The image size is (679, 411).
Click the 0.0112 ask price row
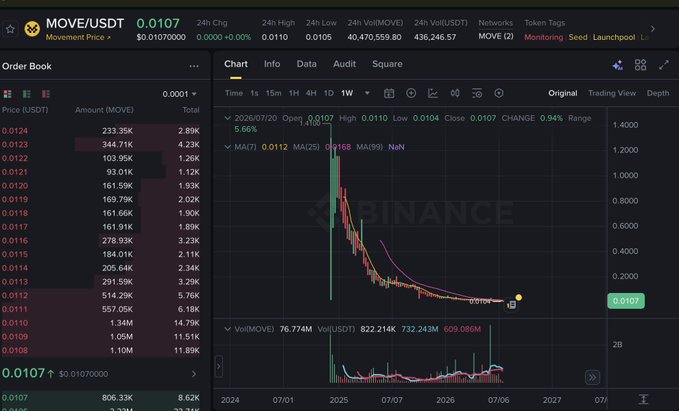(x=101, y=295)
